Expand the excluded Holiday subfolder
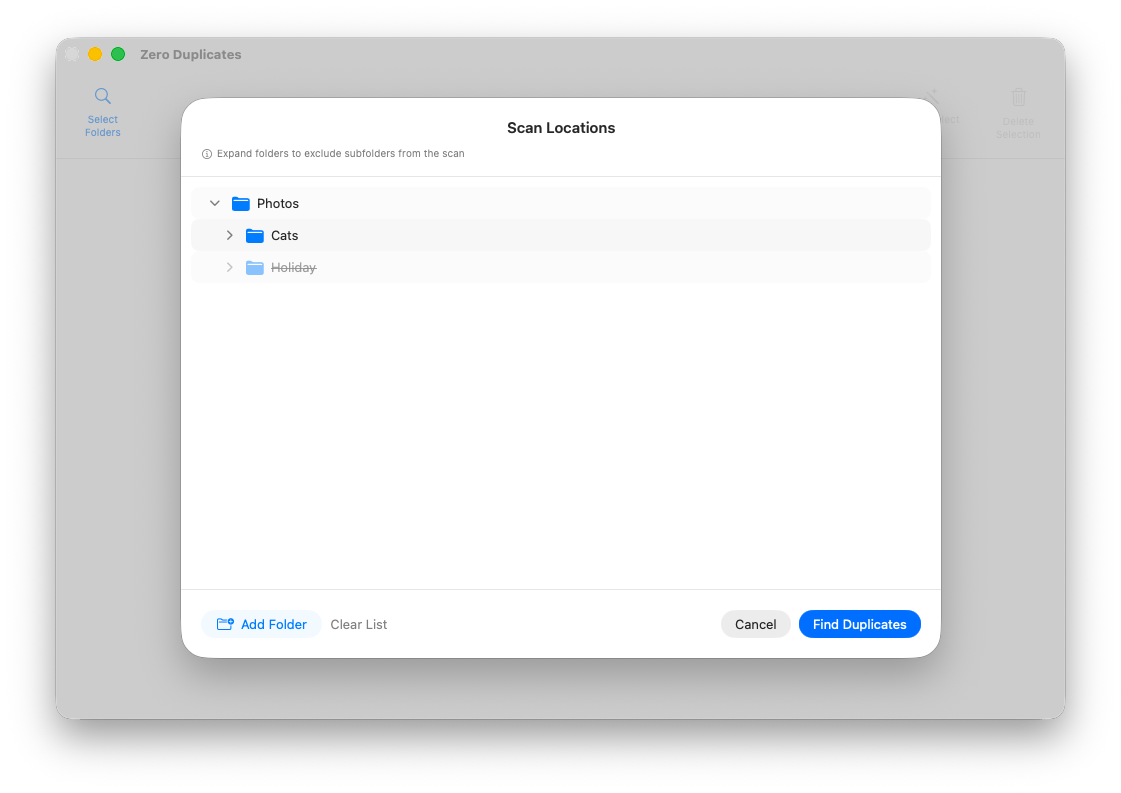The width and height of the screenshot is (1121, 793). pyautogui.click(x=229, y=268)
